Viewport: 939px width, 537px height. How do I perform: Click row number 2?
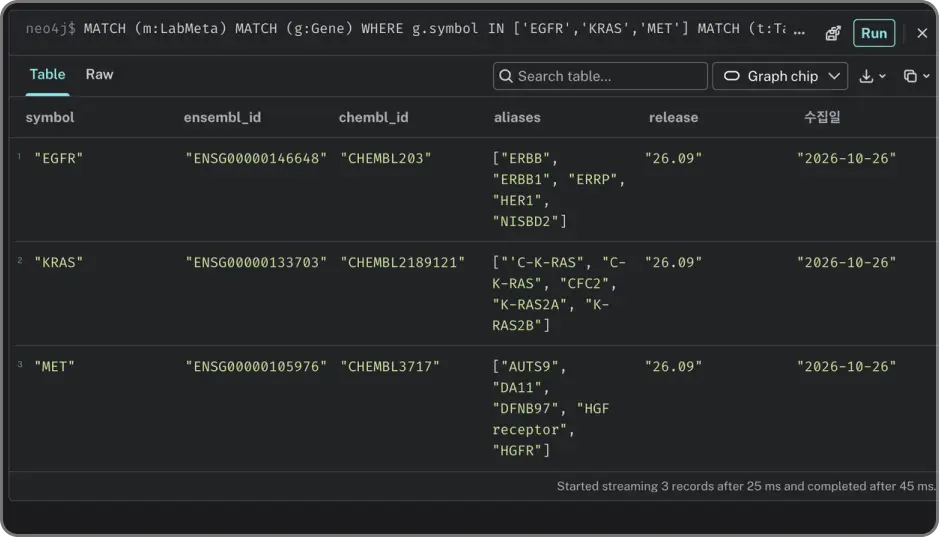[x=20, y=260]
